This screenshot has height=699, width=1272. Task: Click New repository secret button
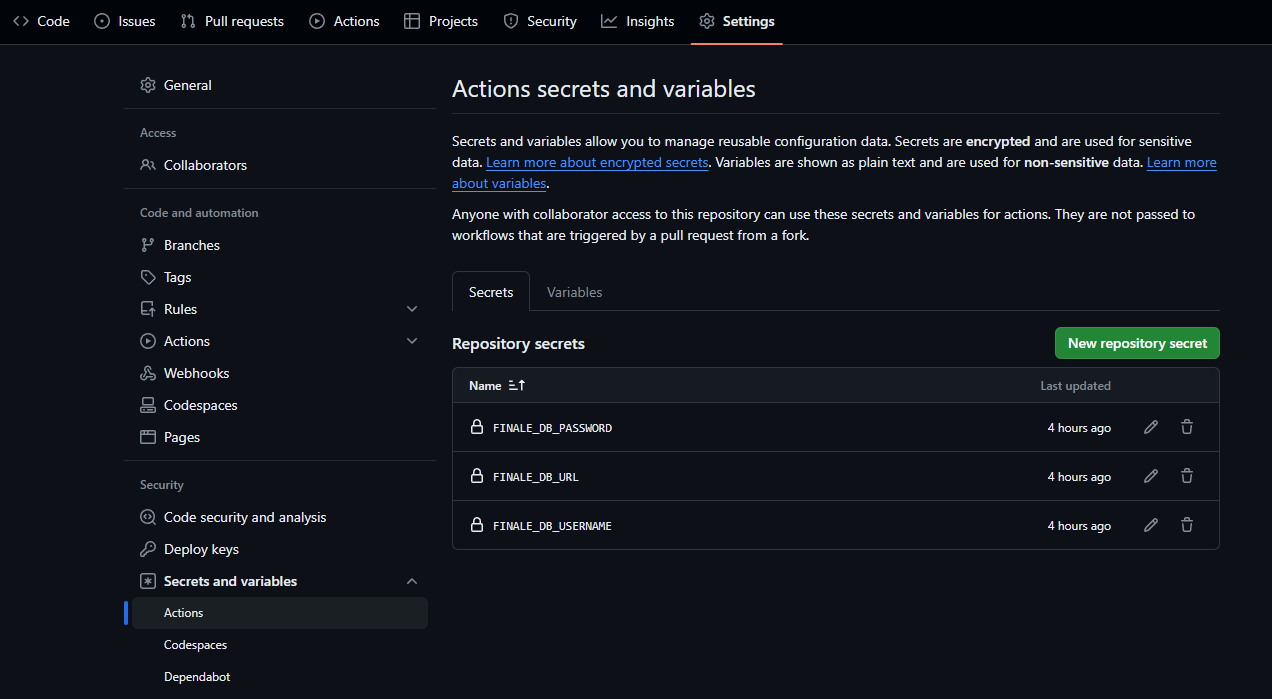1137,343
